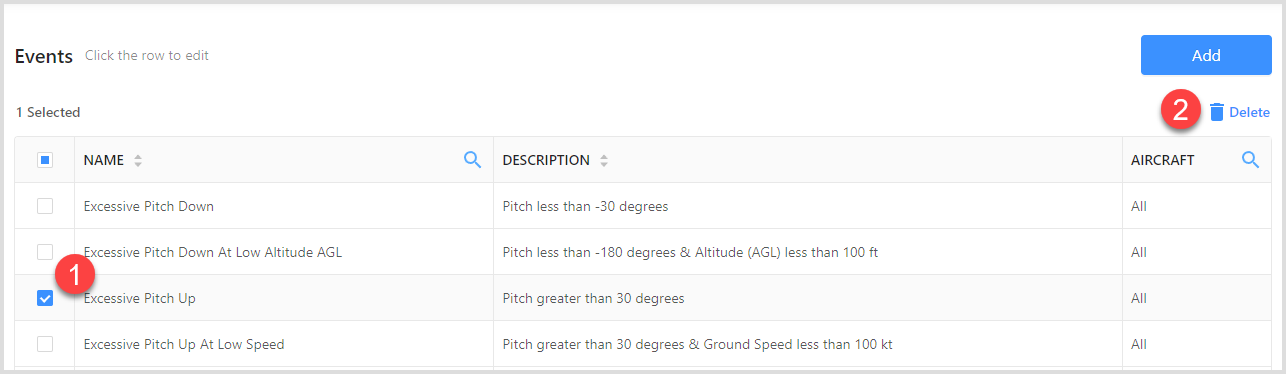
Task: Click the red number 2 marker
Action: tap(1181, 110)
